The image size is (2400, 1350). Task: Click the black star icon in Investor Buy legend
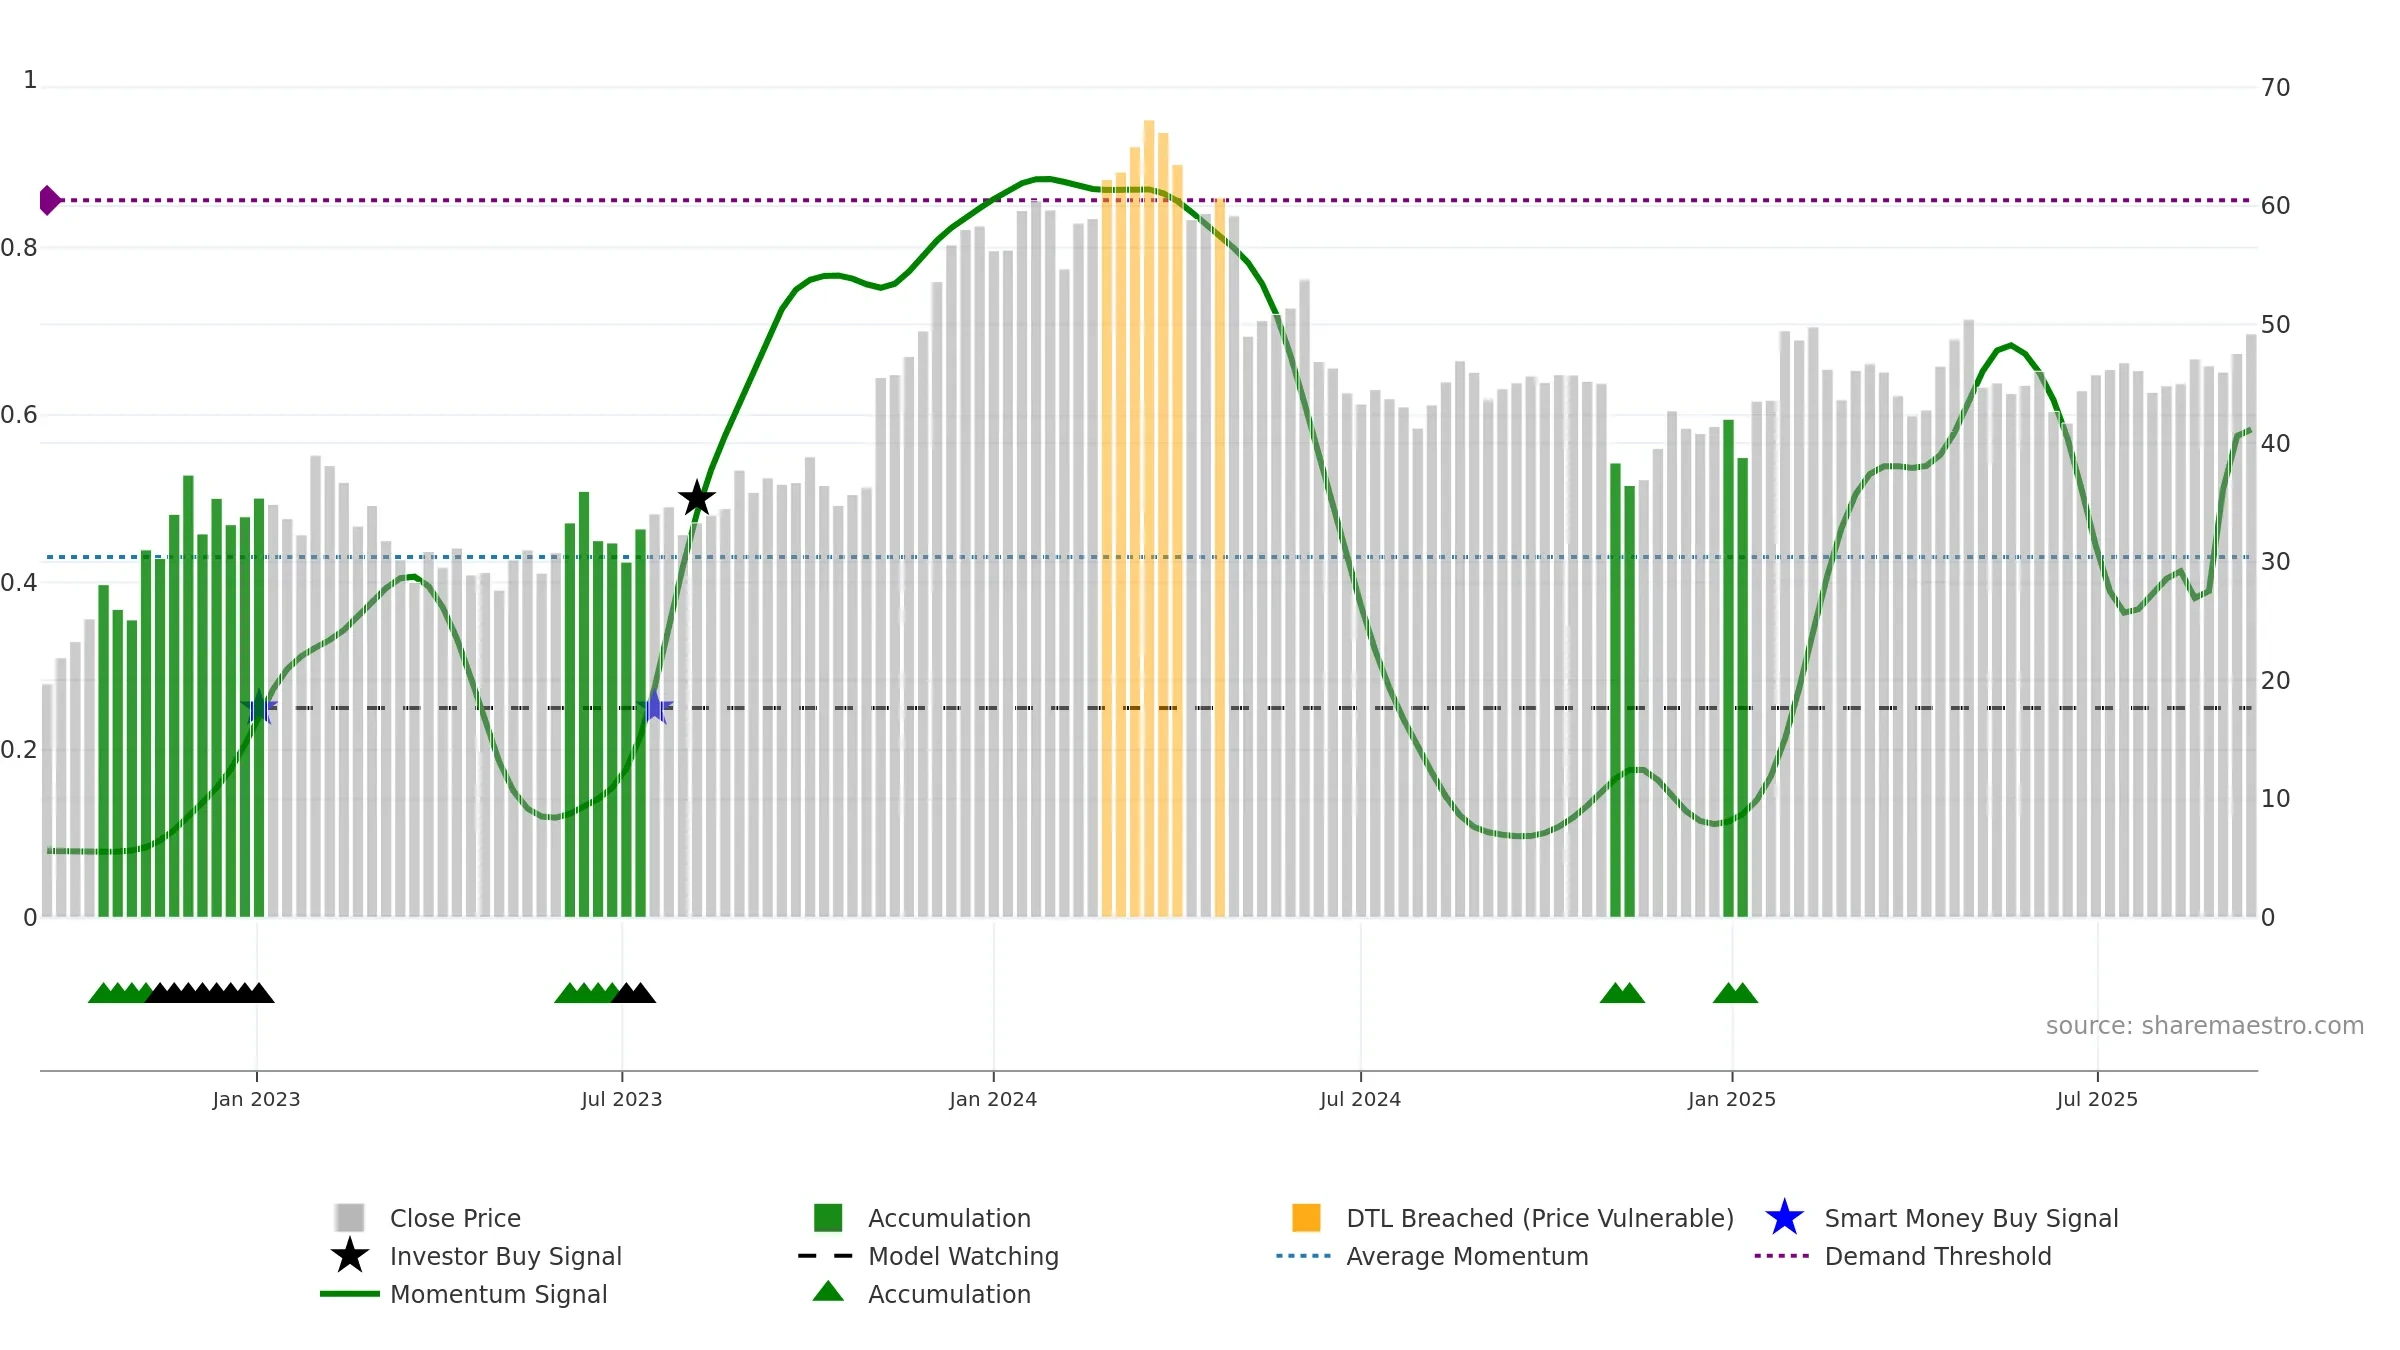click(350, 1255)
